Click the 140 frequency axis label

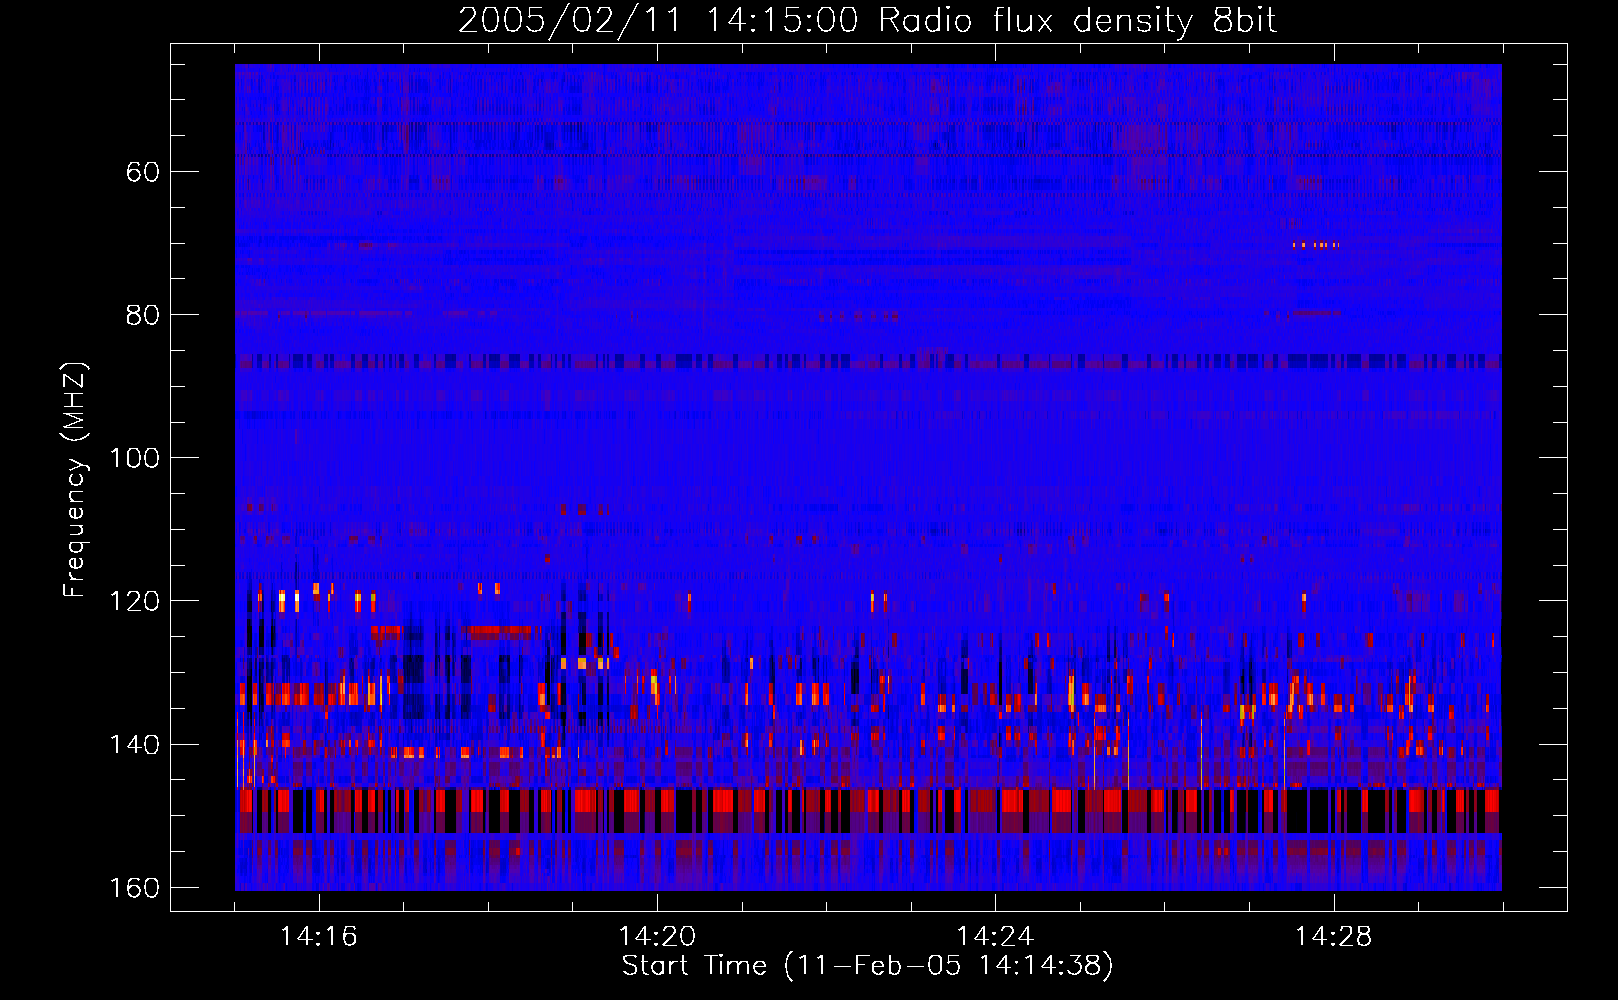click(134, 745)
